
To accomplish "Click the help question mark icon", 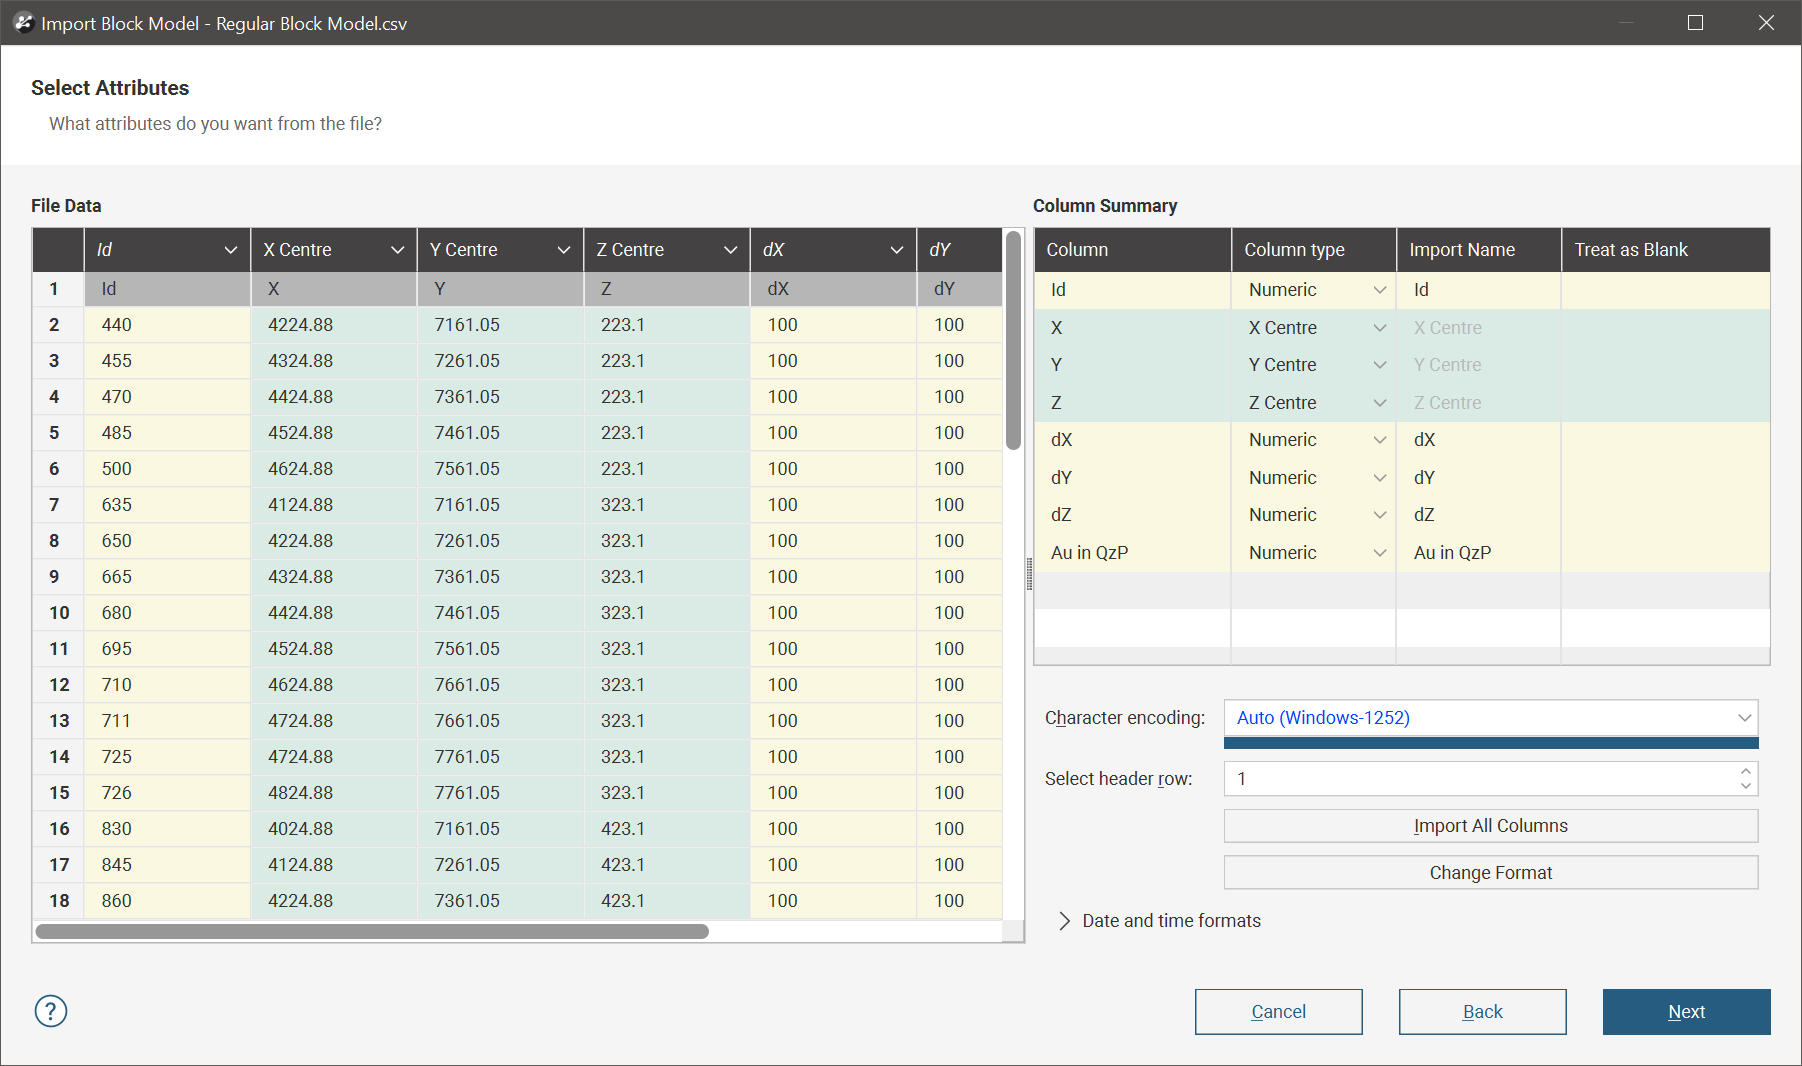I will click(51, 1011).
